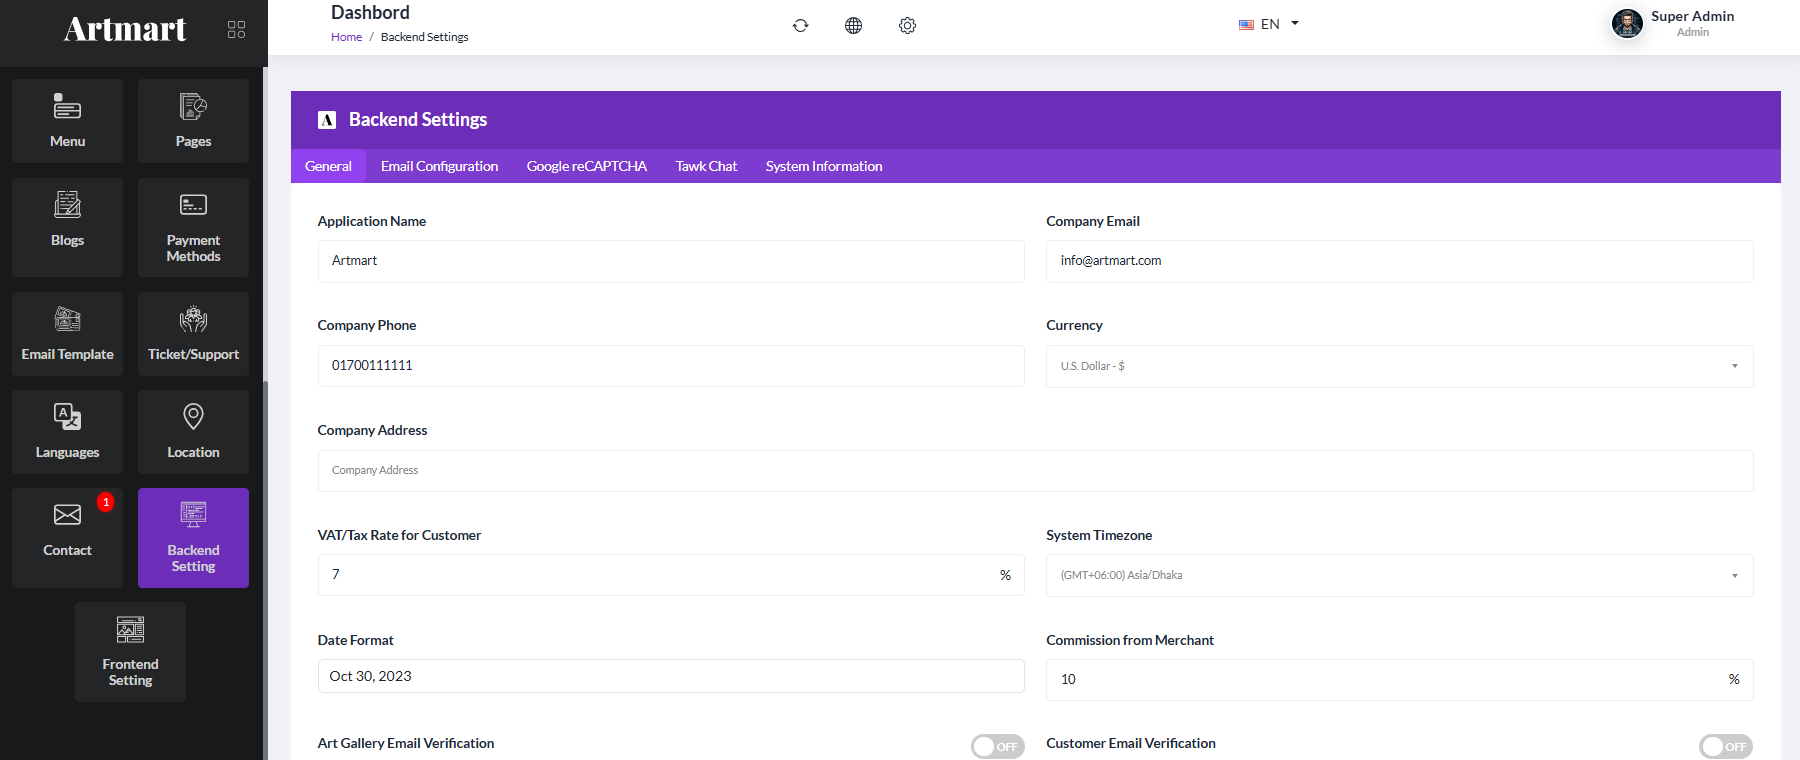The image size is (1800, 760).
Task: Open the Blogs sidebar tile
Action: click(x=67, y=227)
